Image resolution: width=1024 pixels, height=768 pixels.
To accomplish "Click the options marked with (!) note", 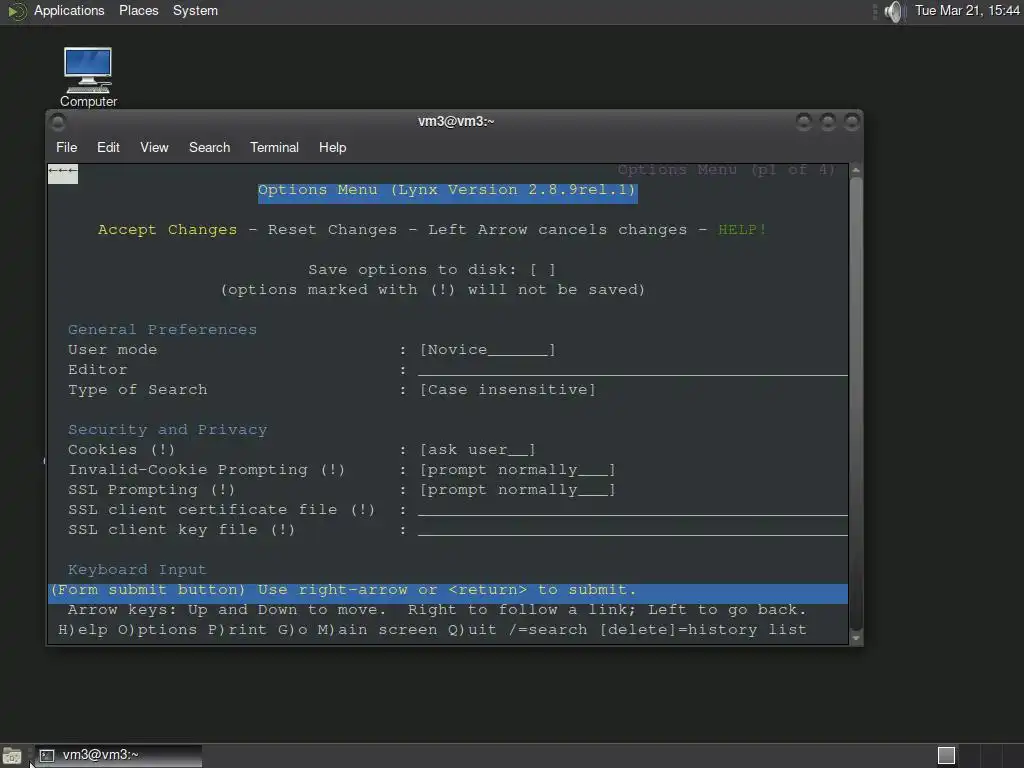I will coord(433,290).
